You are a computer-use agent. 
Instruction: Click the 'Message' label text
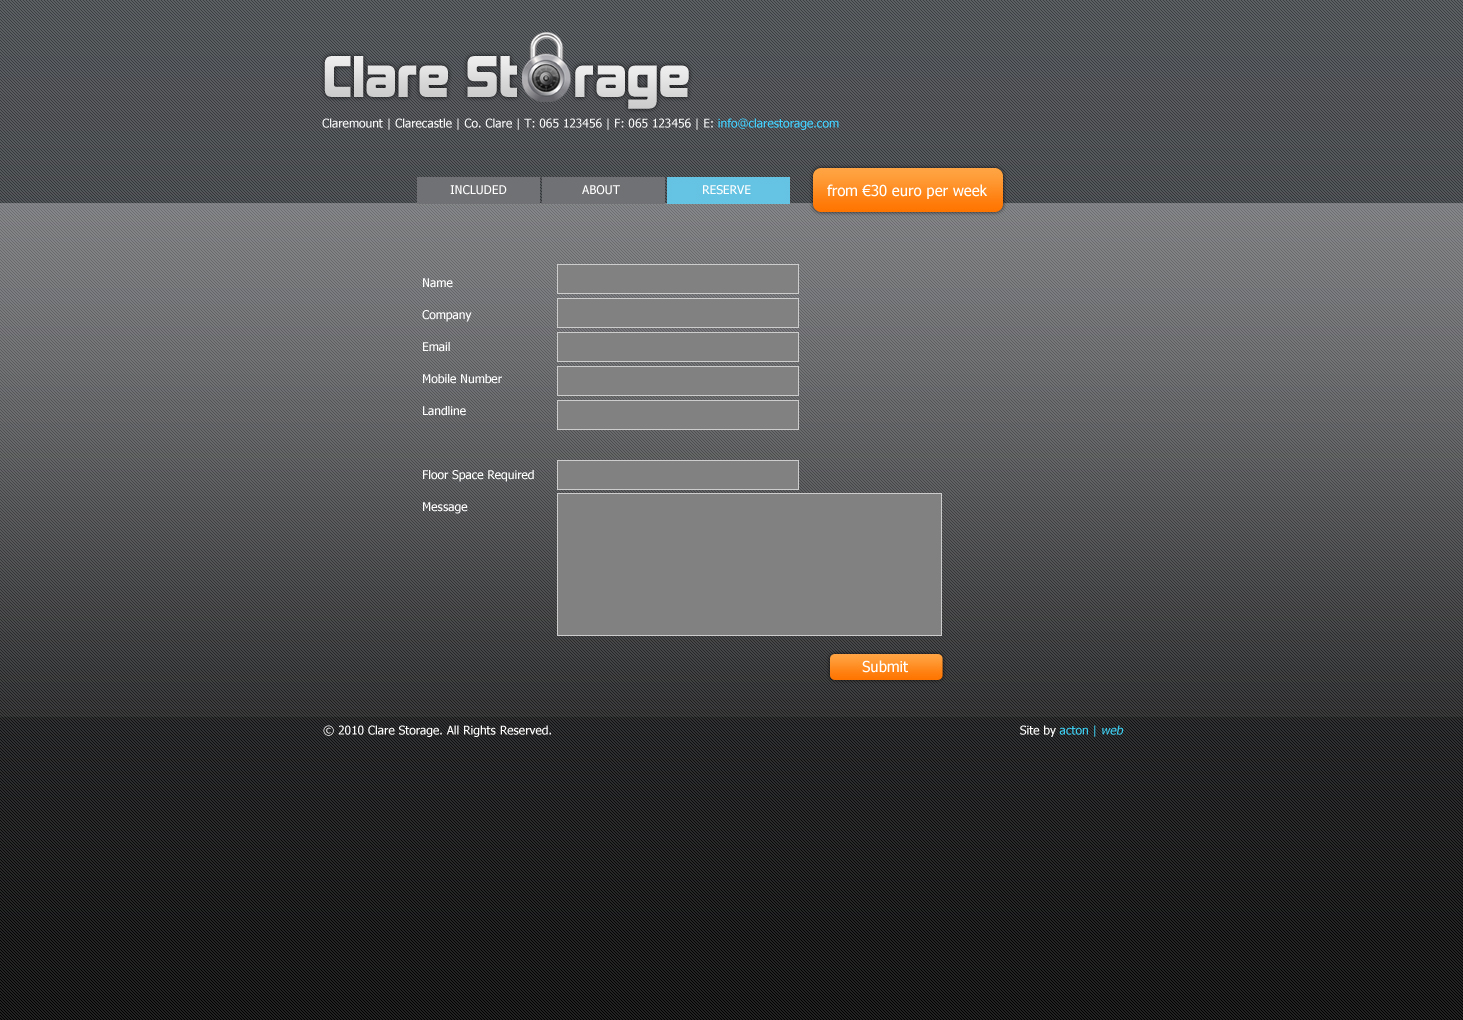pos(444,507)
